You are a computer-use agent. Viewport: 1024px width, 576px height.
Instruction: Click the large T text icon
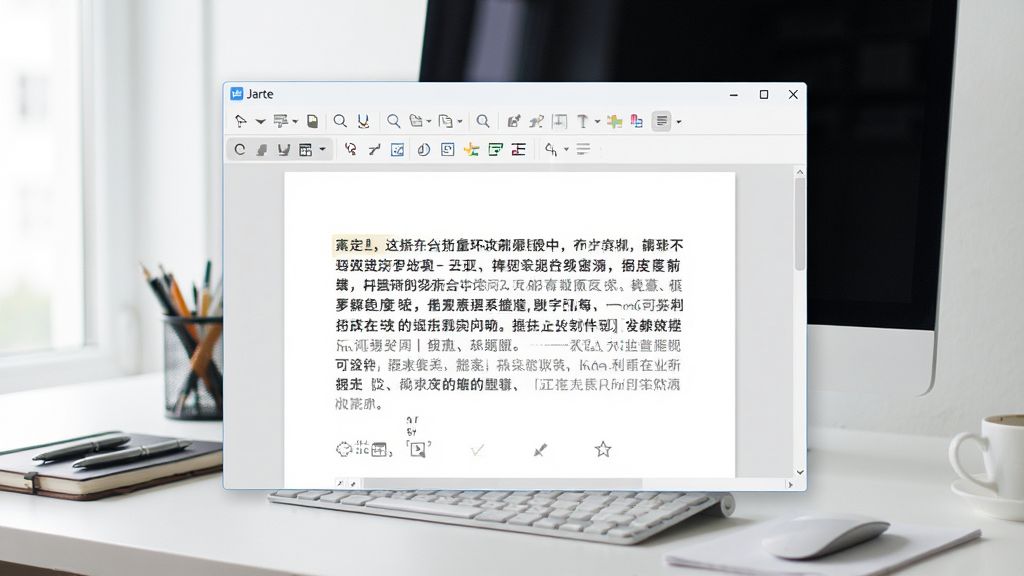click(x=583, y=121)
